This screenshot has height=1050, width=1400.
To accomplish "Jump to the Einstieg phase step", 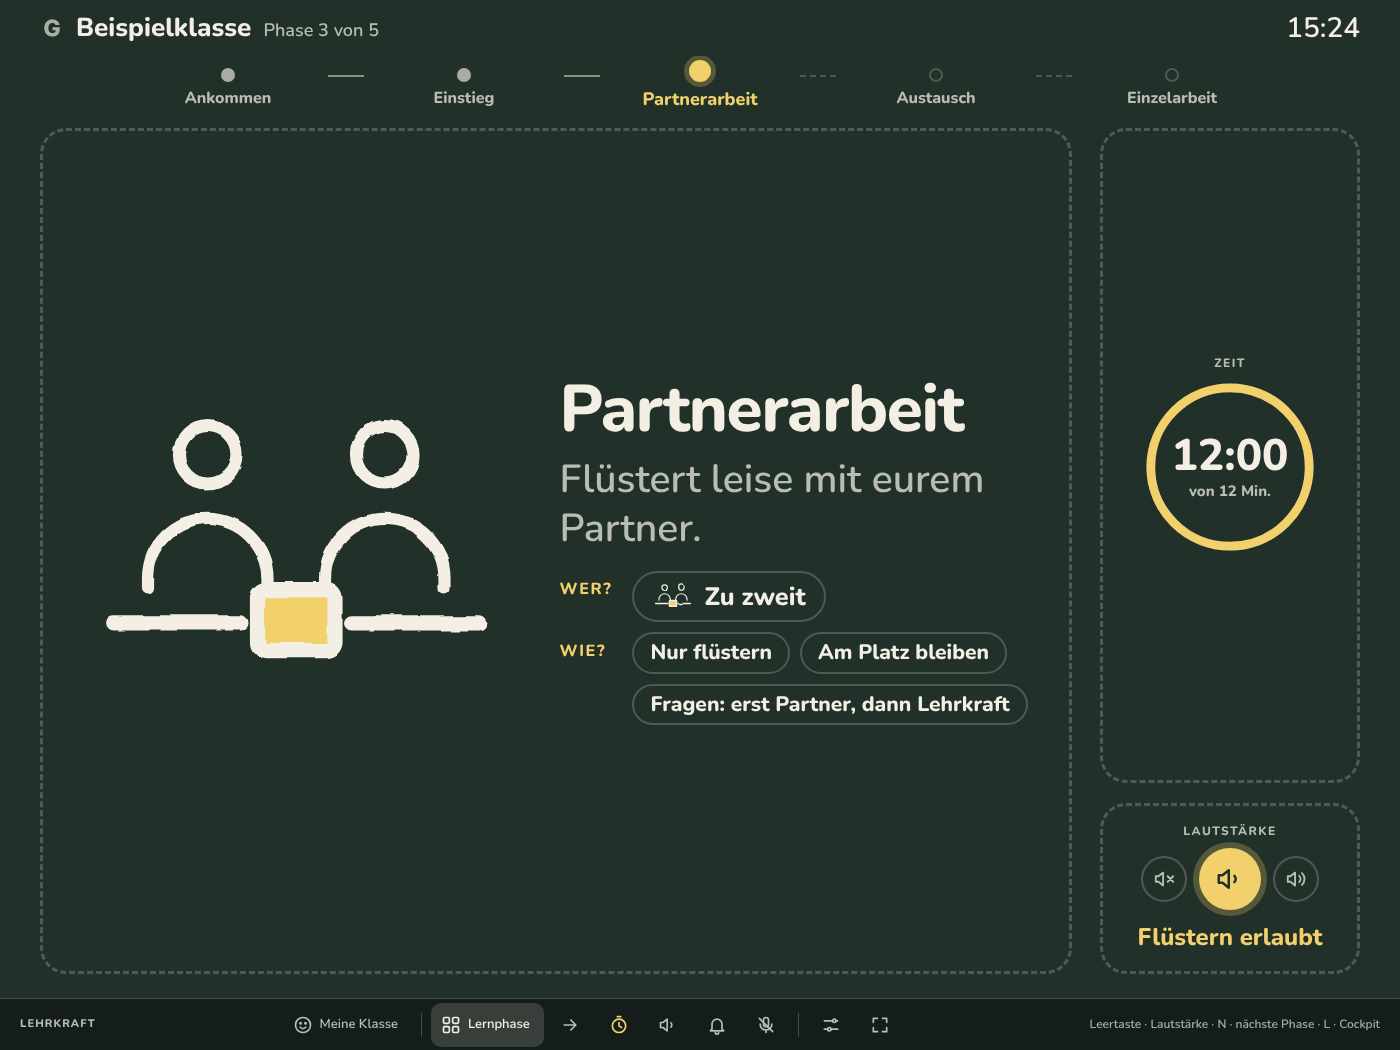I will (x=464, y=86).
